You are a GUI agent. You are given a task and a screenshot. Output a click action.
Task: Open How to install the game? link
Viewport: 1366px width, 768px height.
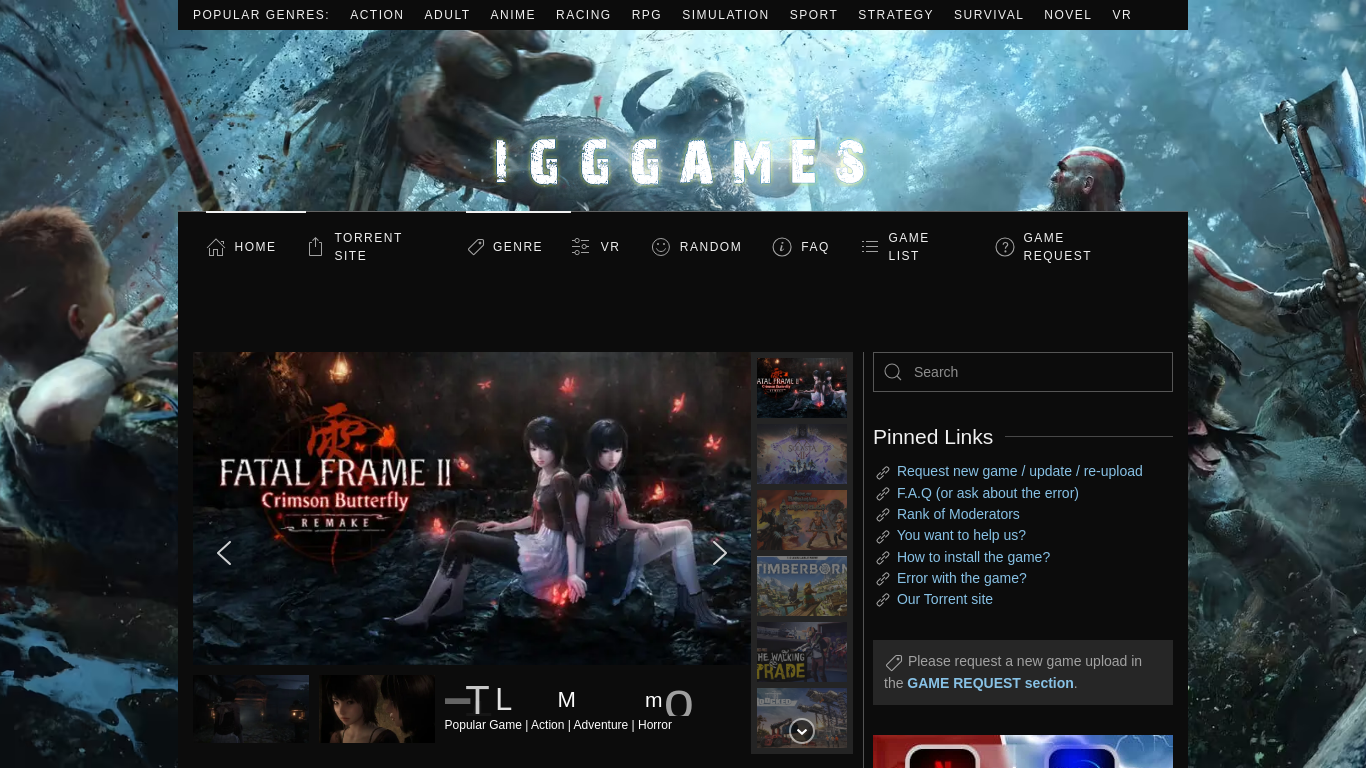973,557
